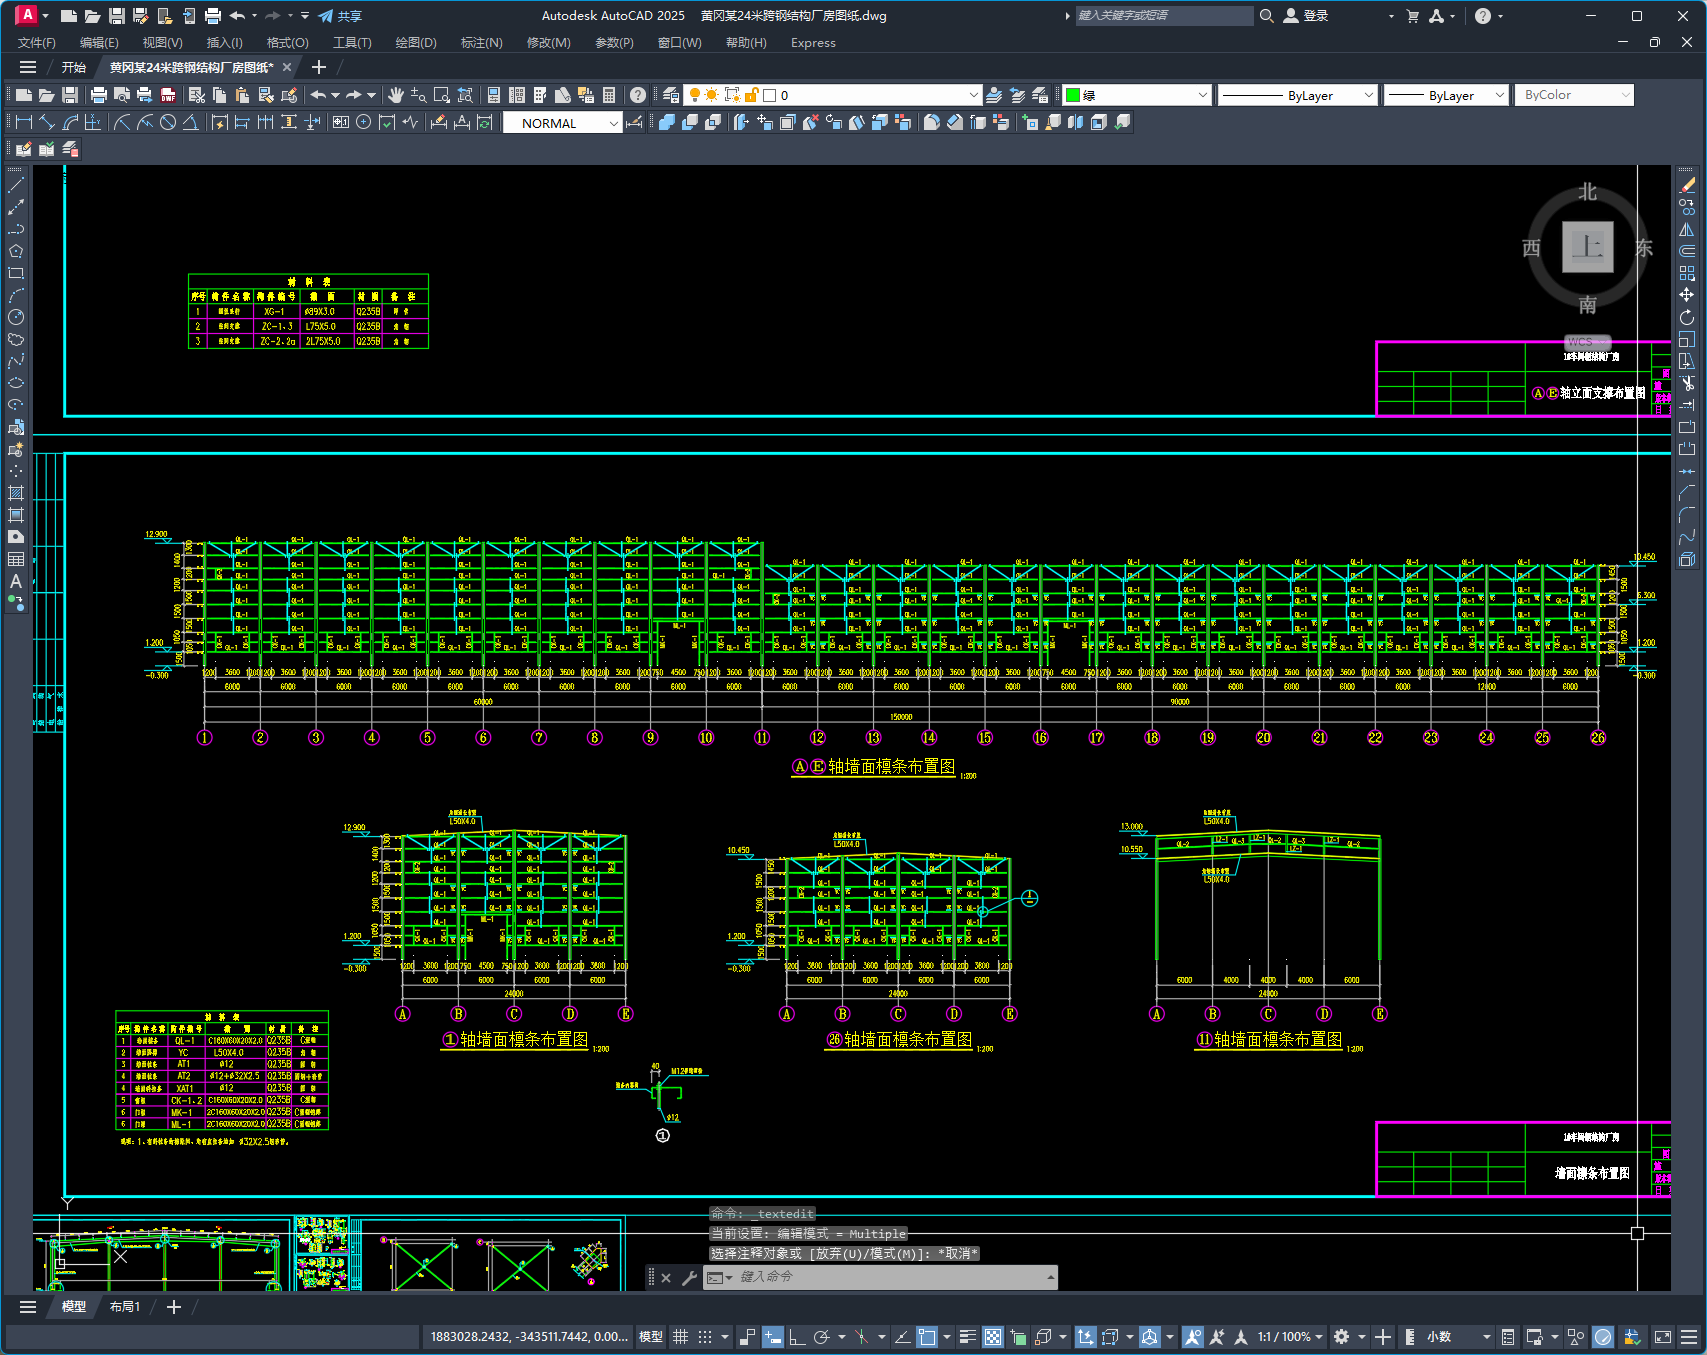The image size is (1707, 1355).
Task: Click the 共享 share button
Action: (340, 16)
